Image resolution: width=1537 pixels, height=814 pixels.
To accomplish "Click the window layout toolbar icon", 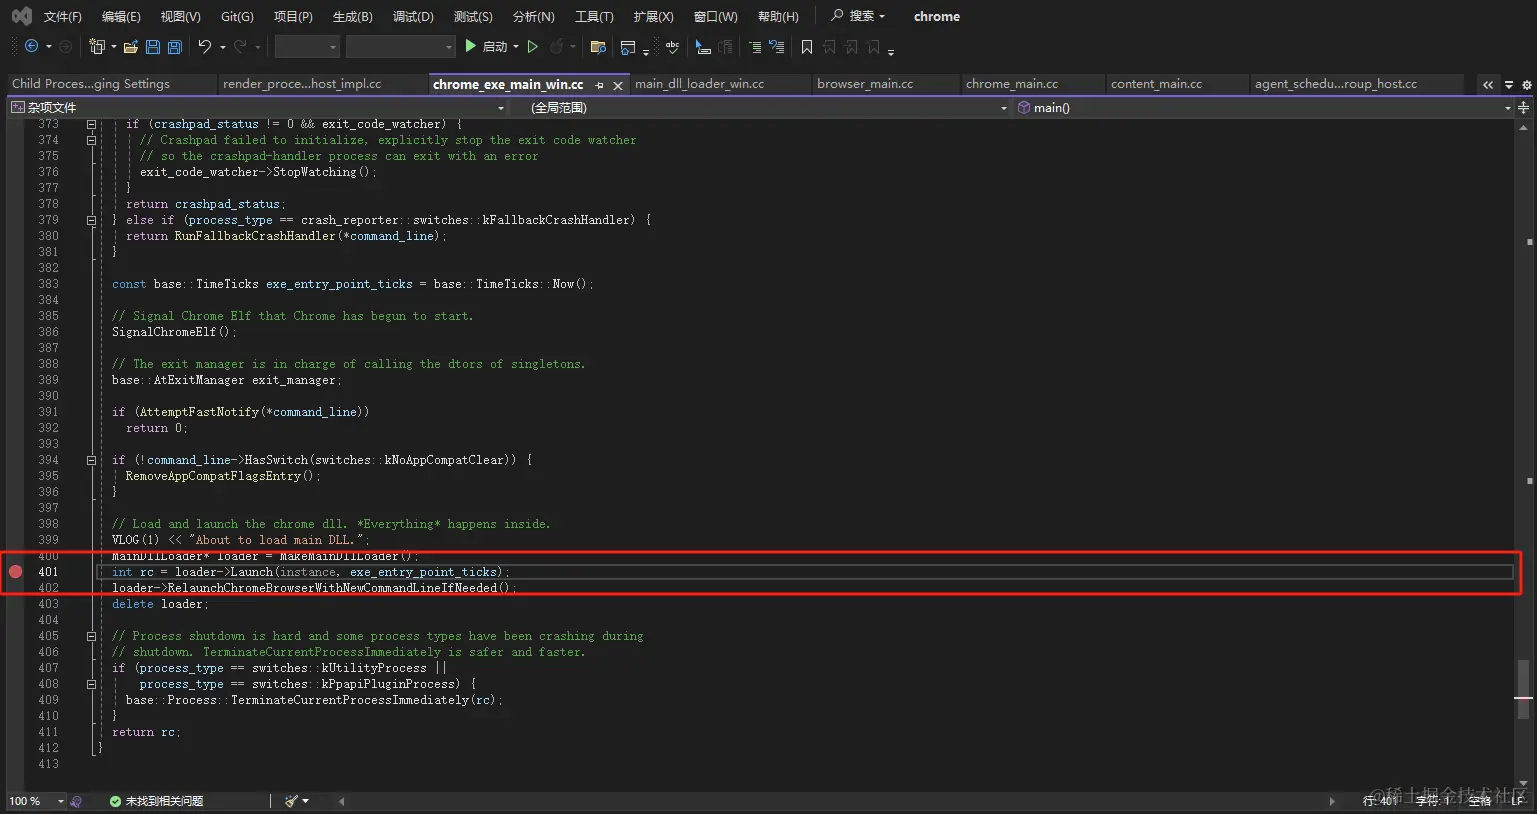I will coord(628,47).
